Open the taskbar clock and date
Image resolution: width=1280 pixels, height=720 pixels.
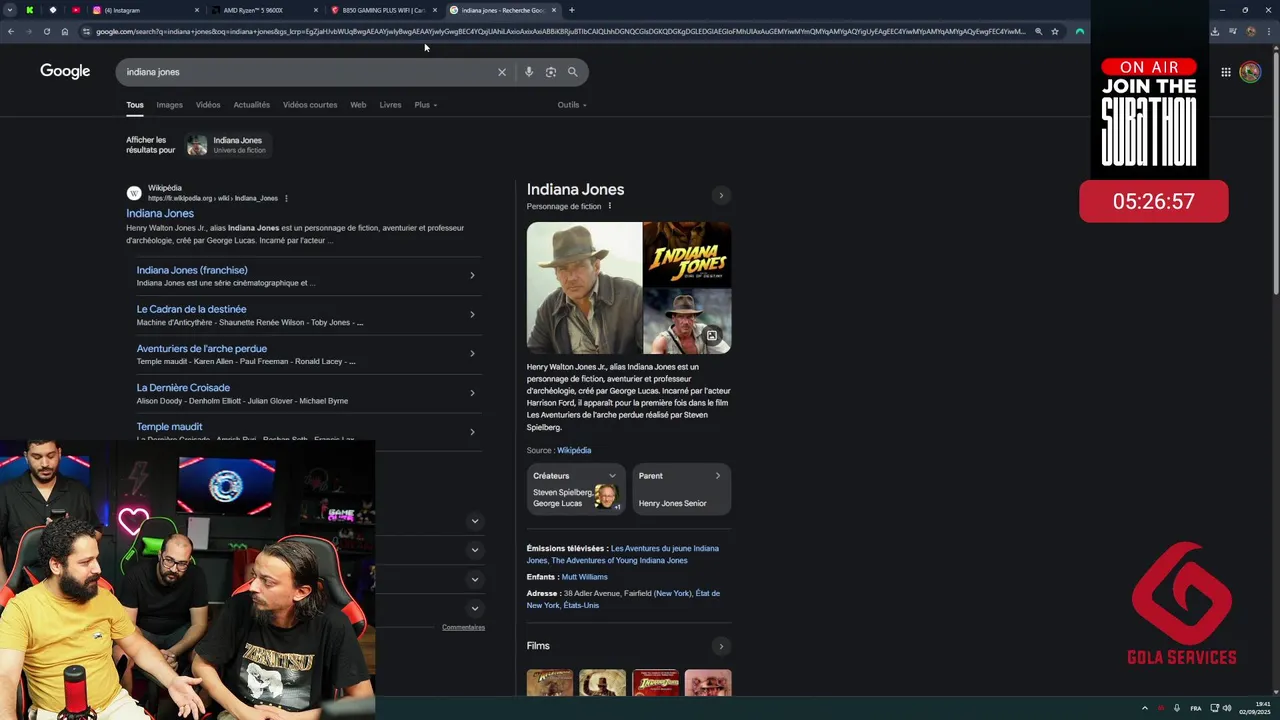tap(1255, 708)
